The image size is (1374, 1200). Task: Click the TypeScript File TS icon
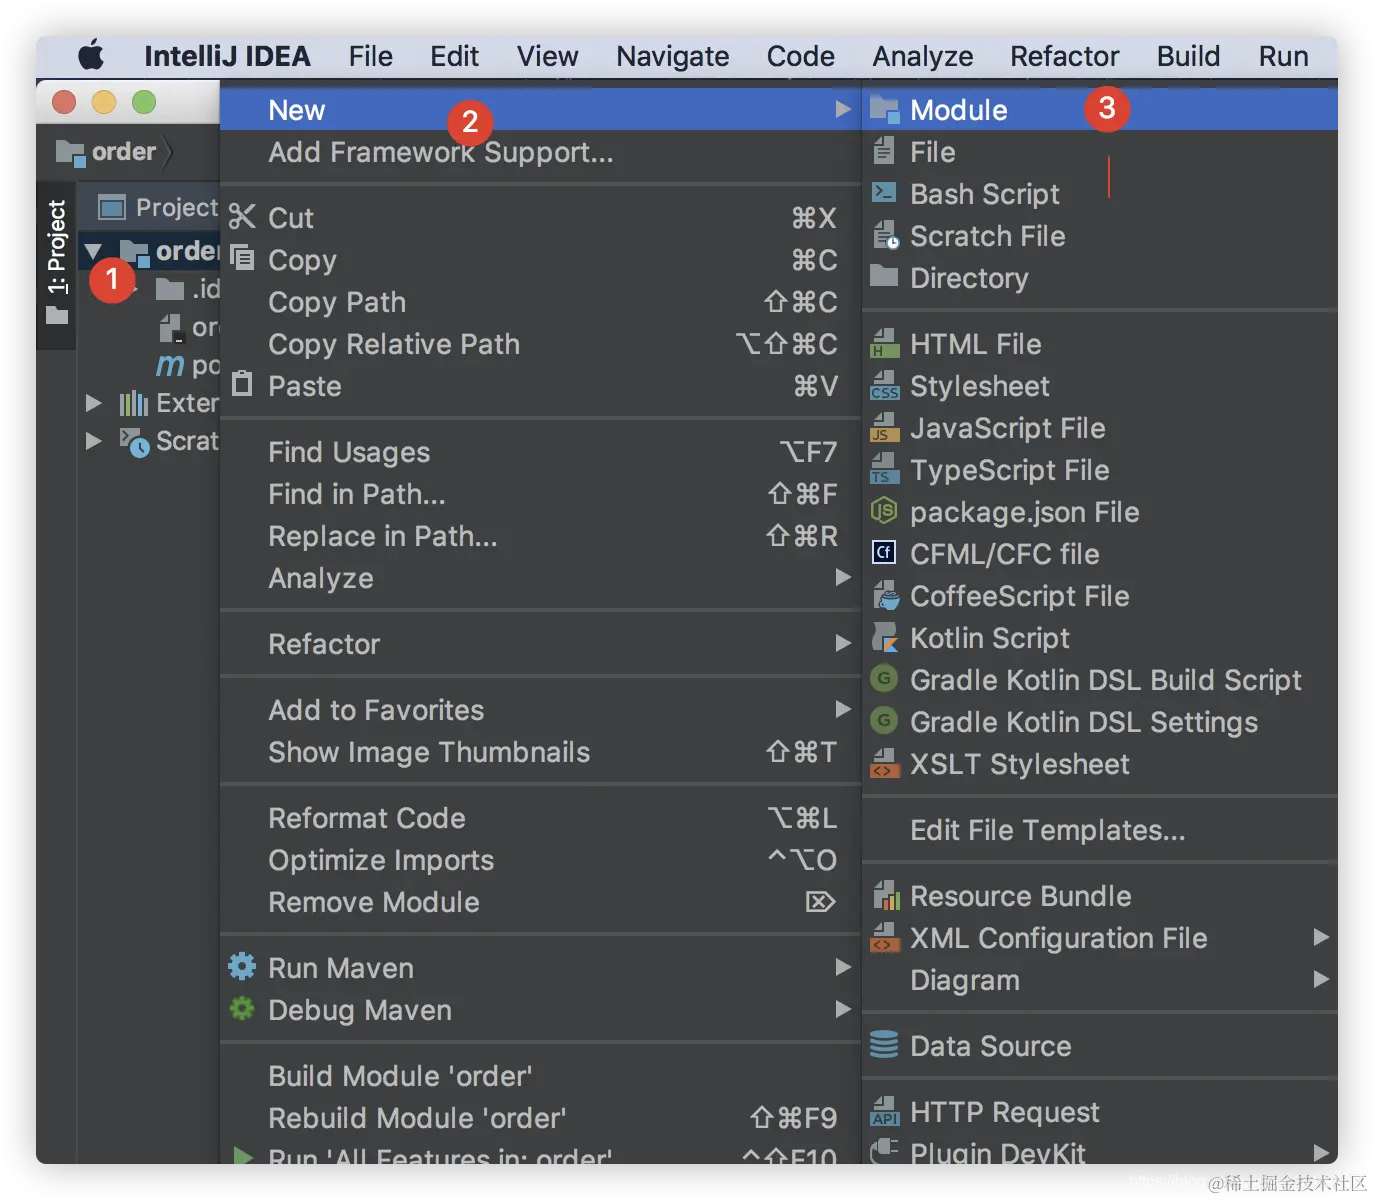click(x=884, y=470)
